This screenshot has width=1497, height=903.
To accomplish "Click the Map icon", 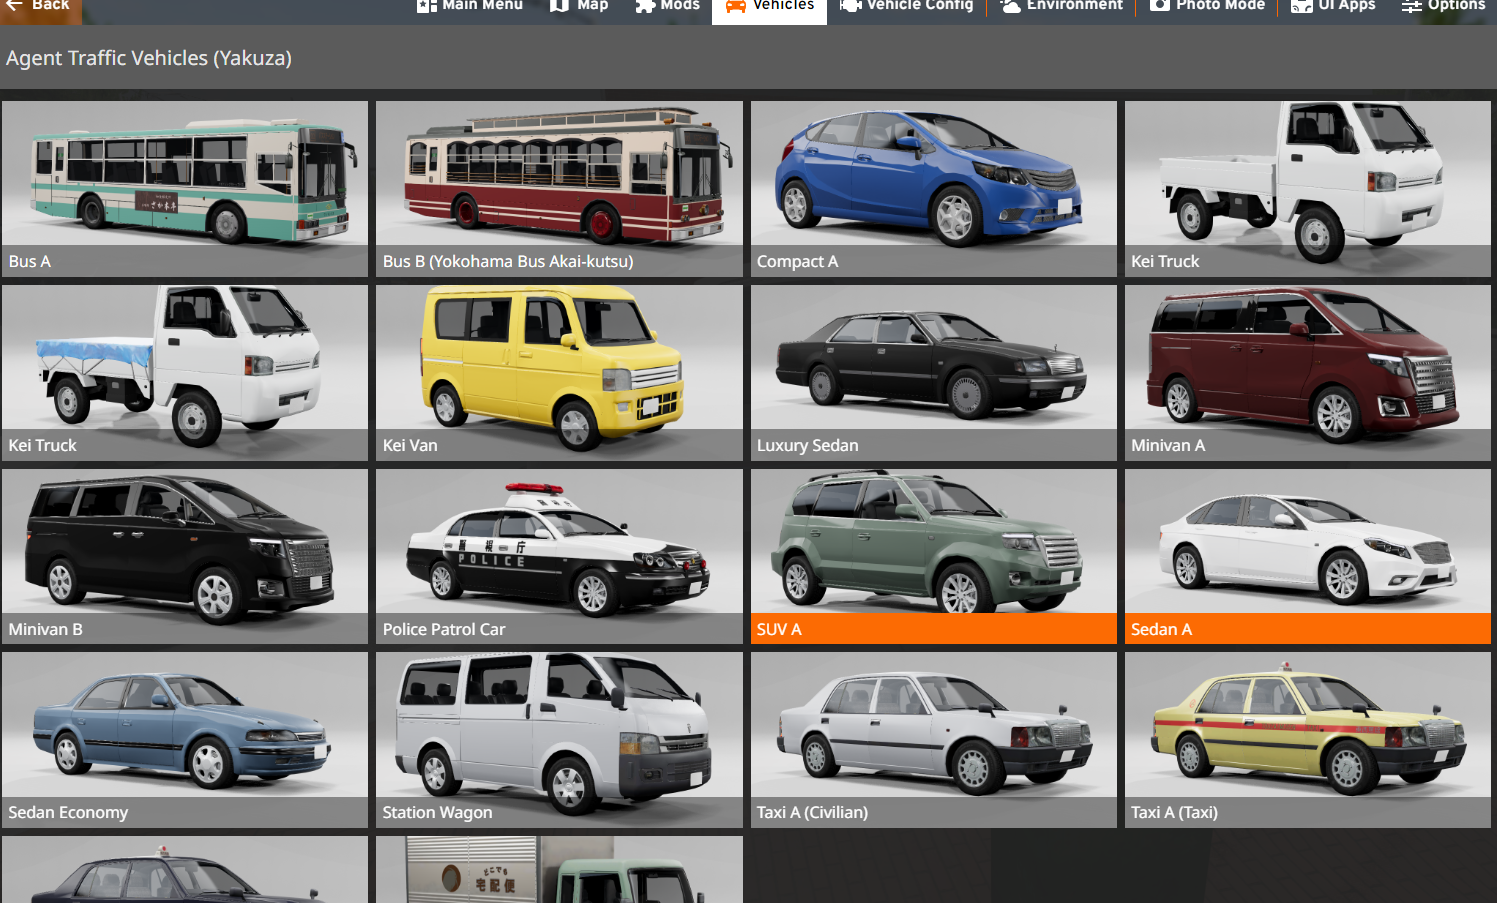I will coord(560,6).
